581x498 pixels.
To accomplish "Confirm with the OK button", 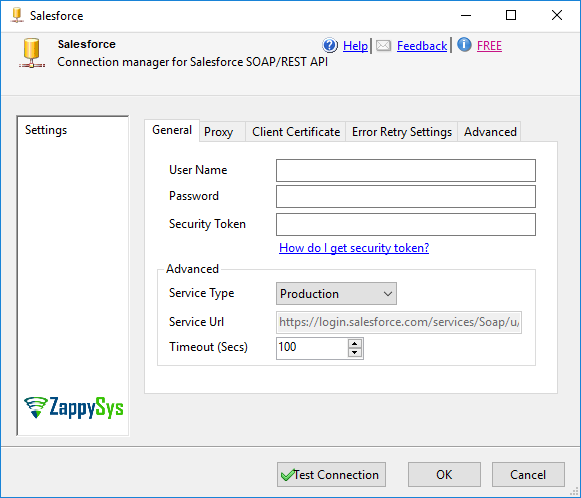I will 444,474.
